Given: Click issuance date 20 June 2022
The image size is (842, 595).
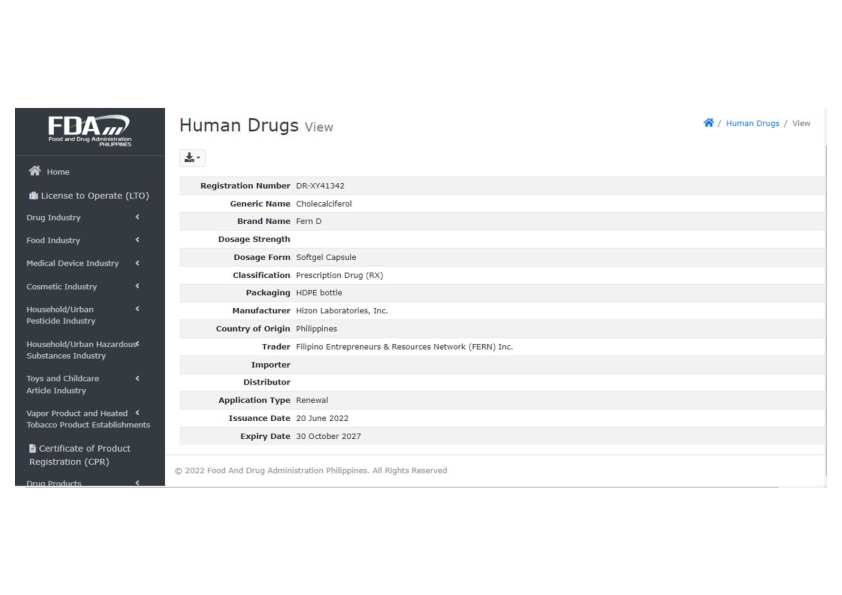Looking at the screenshot, I should coord(322,418).
